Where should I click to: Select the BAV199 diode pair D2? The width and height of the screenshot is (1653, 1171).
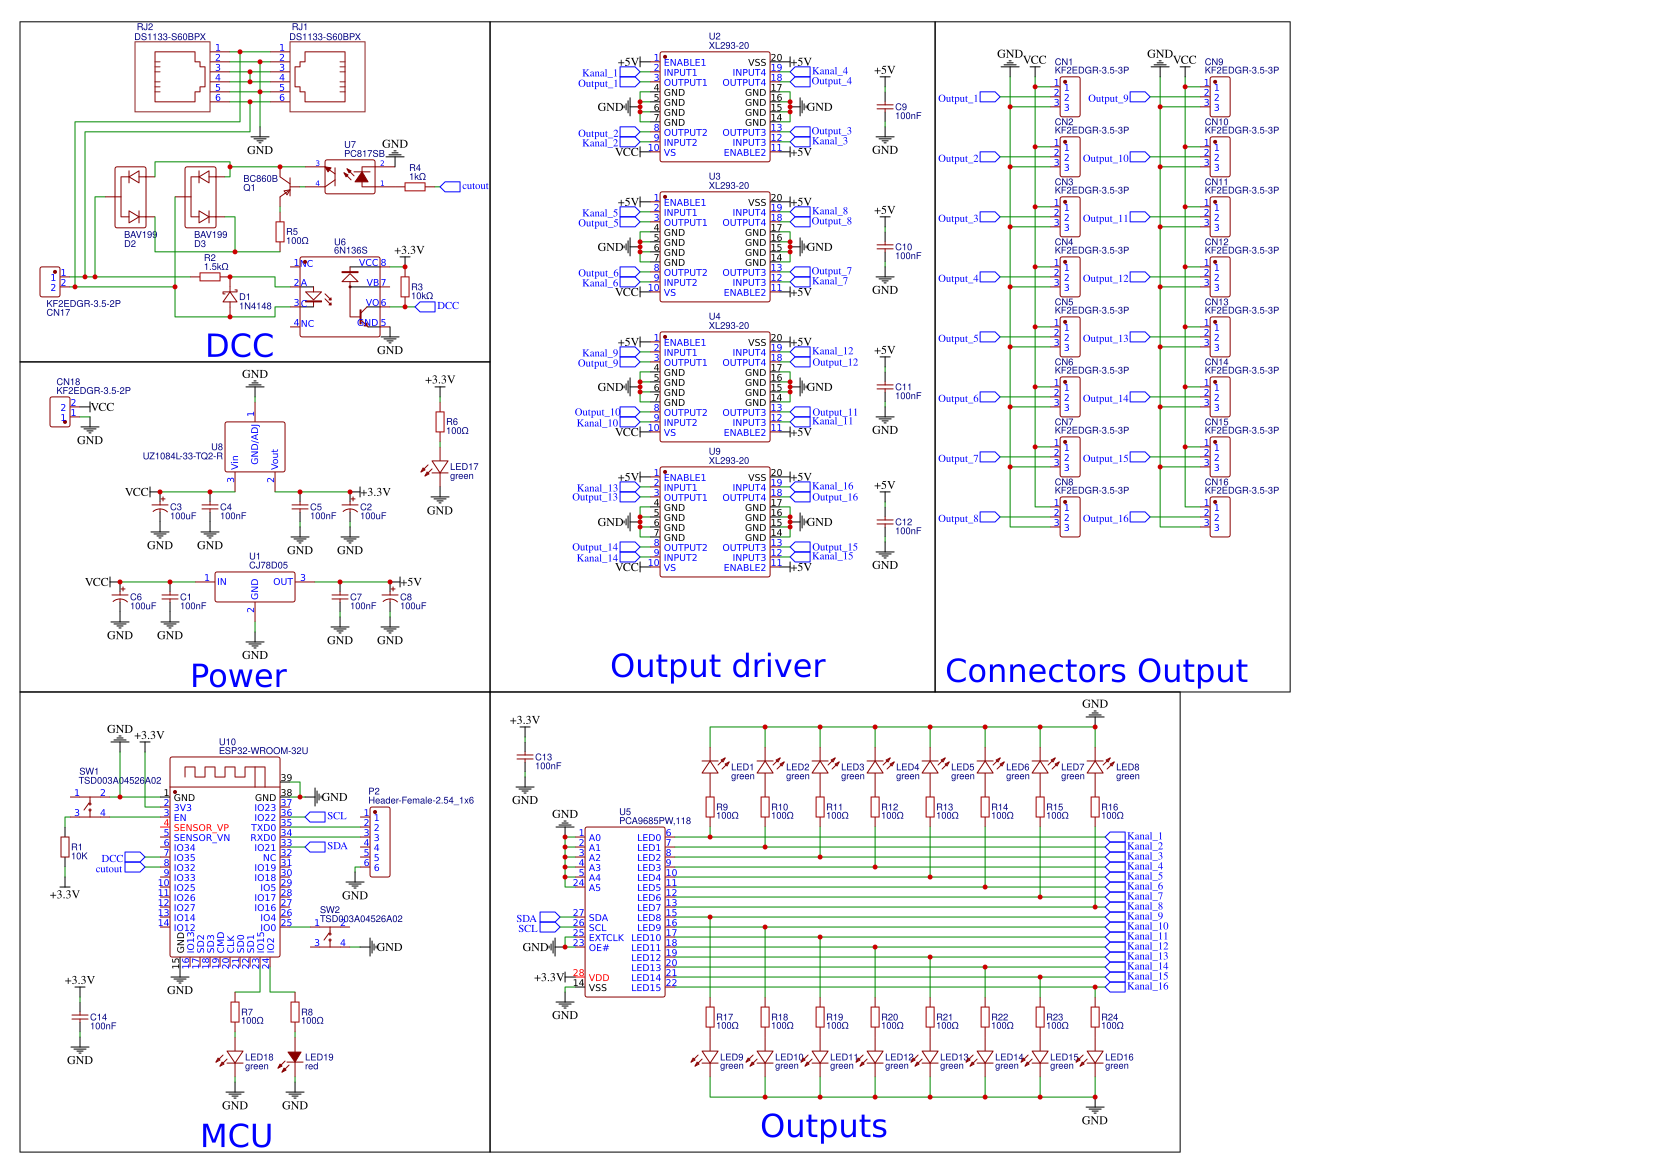click(x=131, y=197)
